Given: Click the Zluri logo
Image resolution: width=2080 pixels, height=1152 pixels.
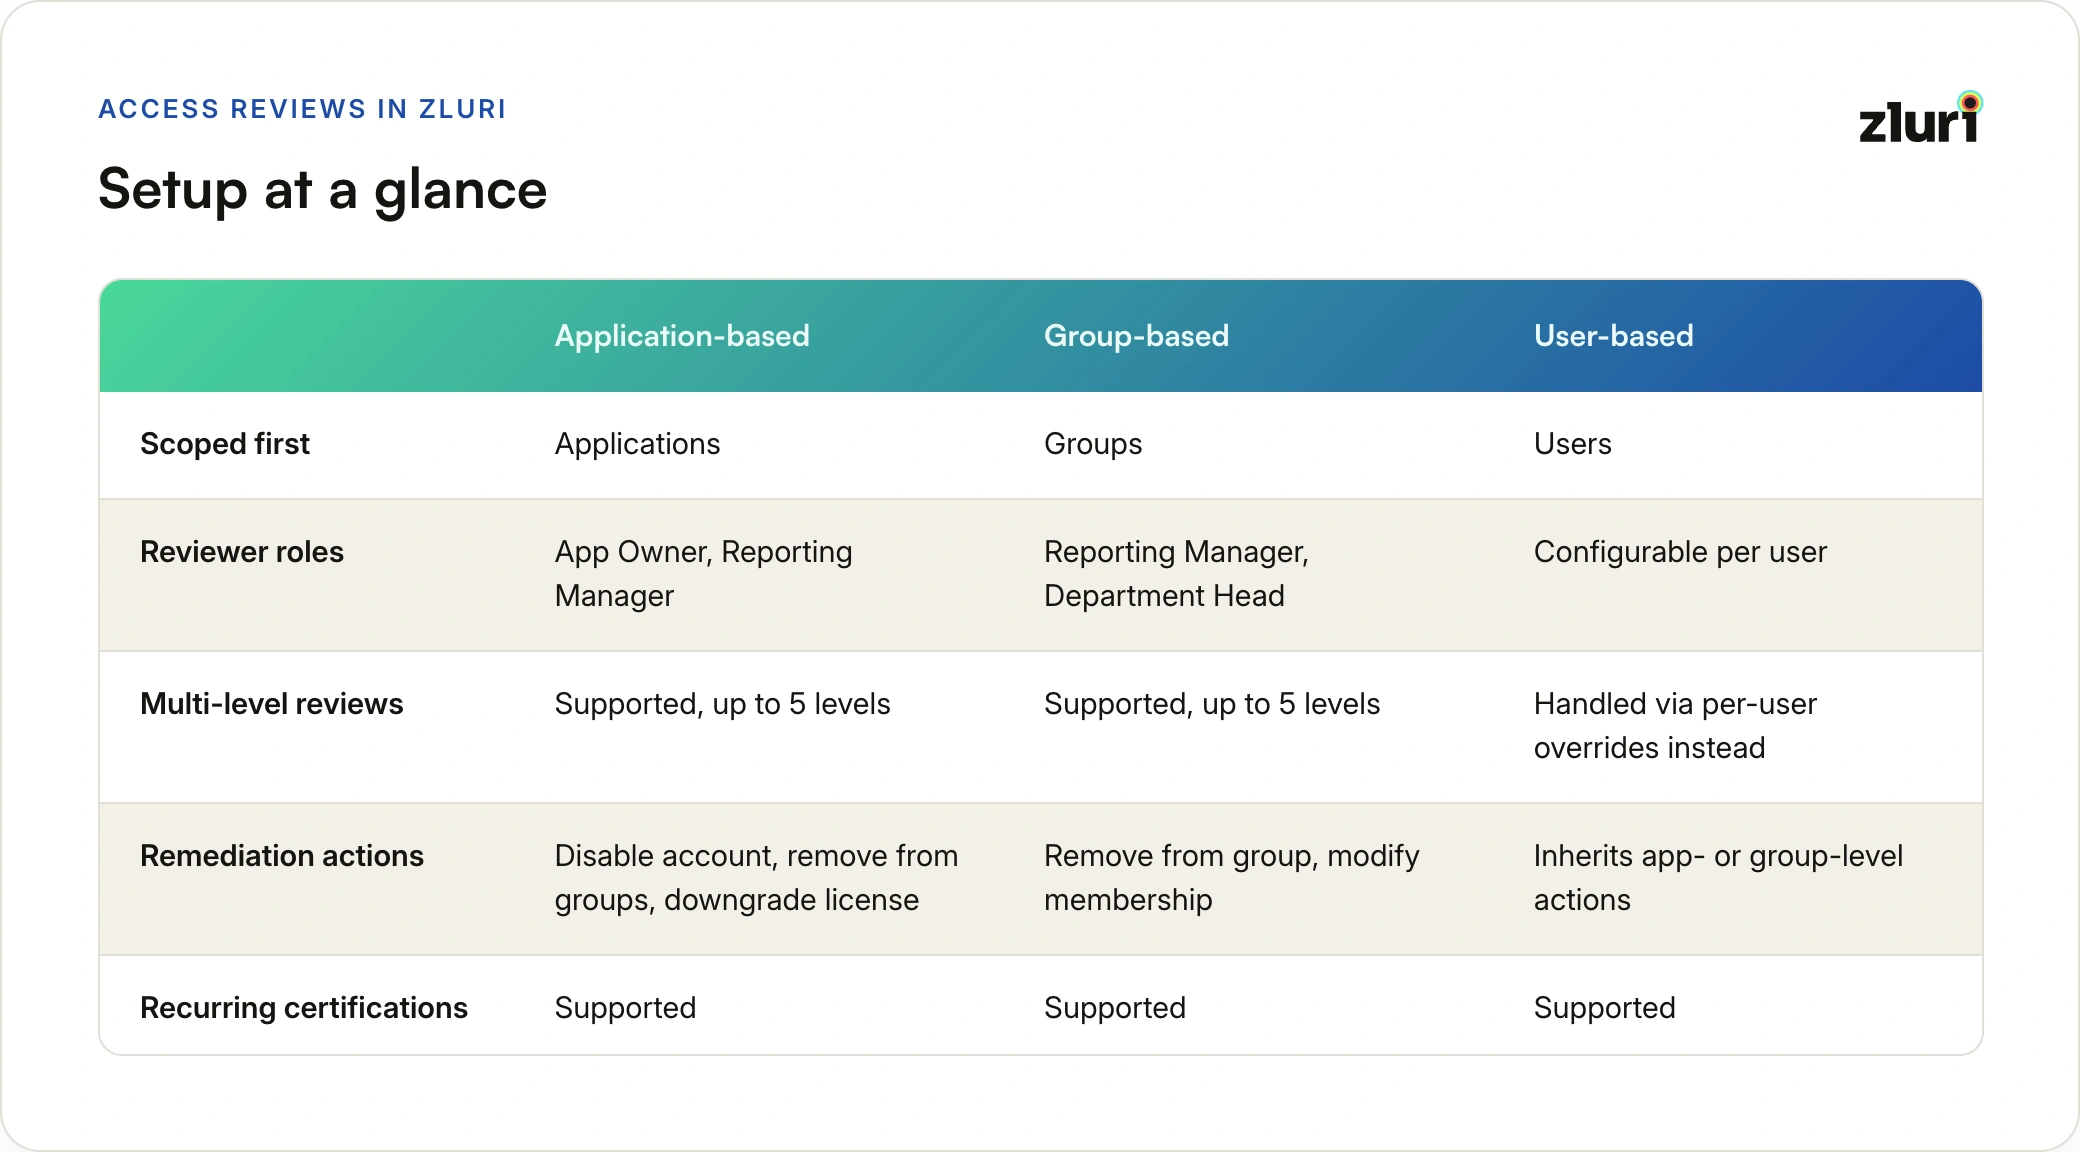Looking at the screenshot, I should click(x=1920, y=118).
